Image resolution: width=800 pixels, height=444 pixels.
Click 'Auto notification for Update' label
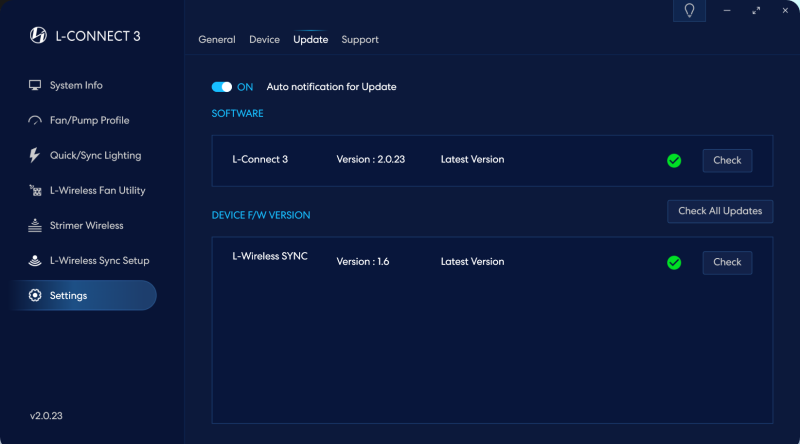click(331, 87)
